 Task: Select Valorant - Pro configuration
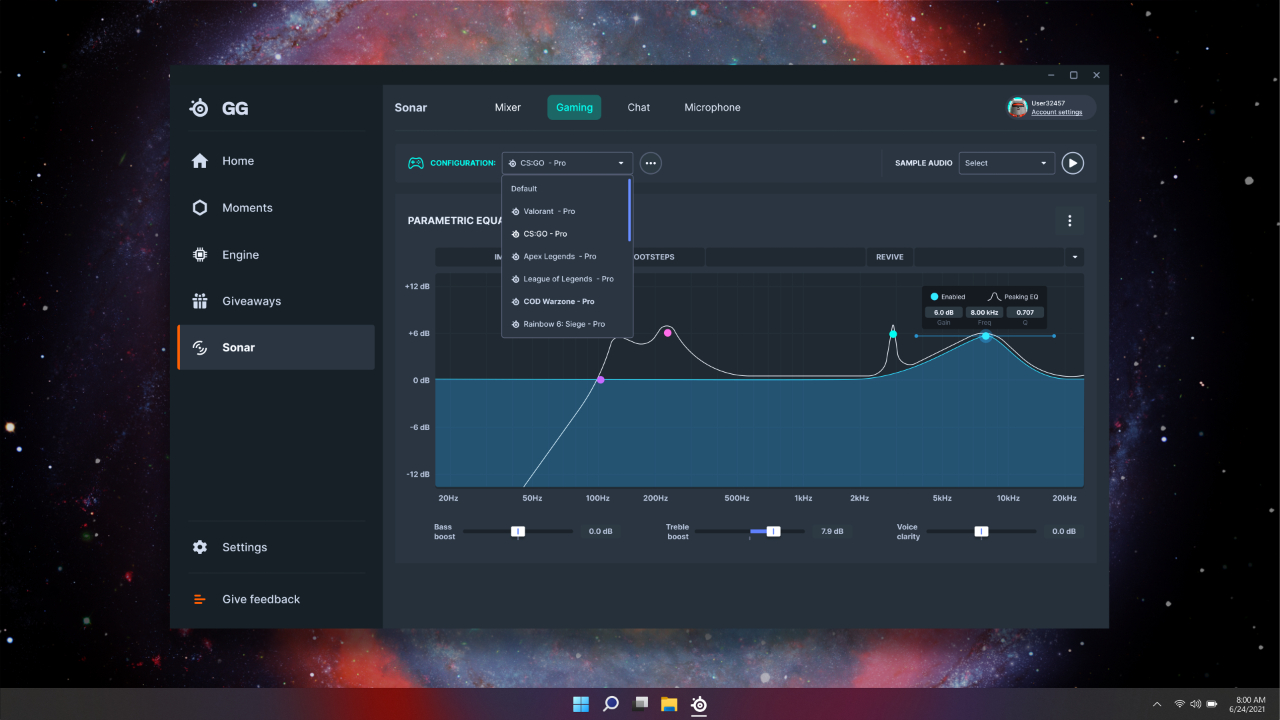549,211
